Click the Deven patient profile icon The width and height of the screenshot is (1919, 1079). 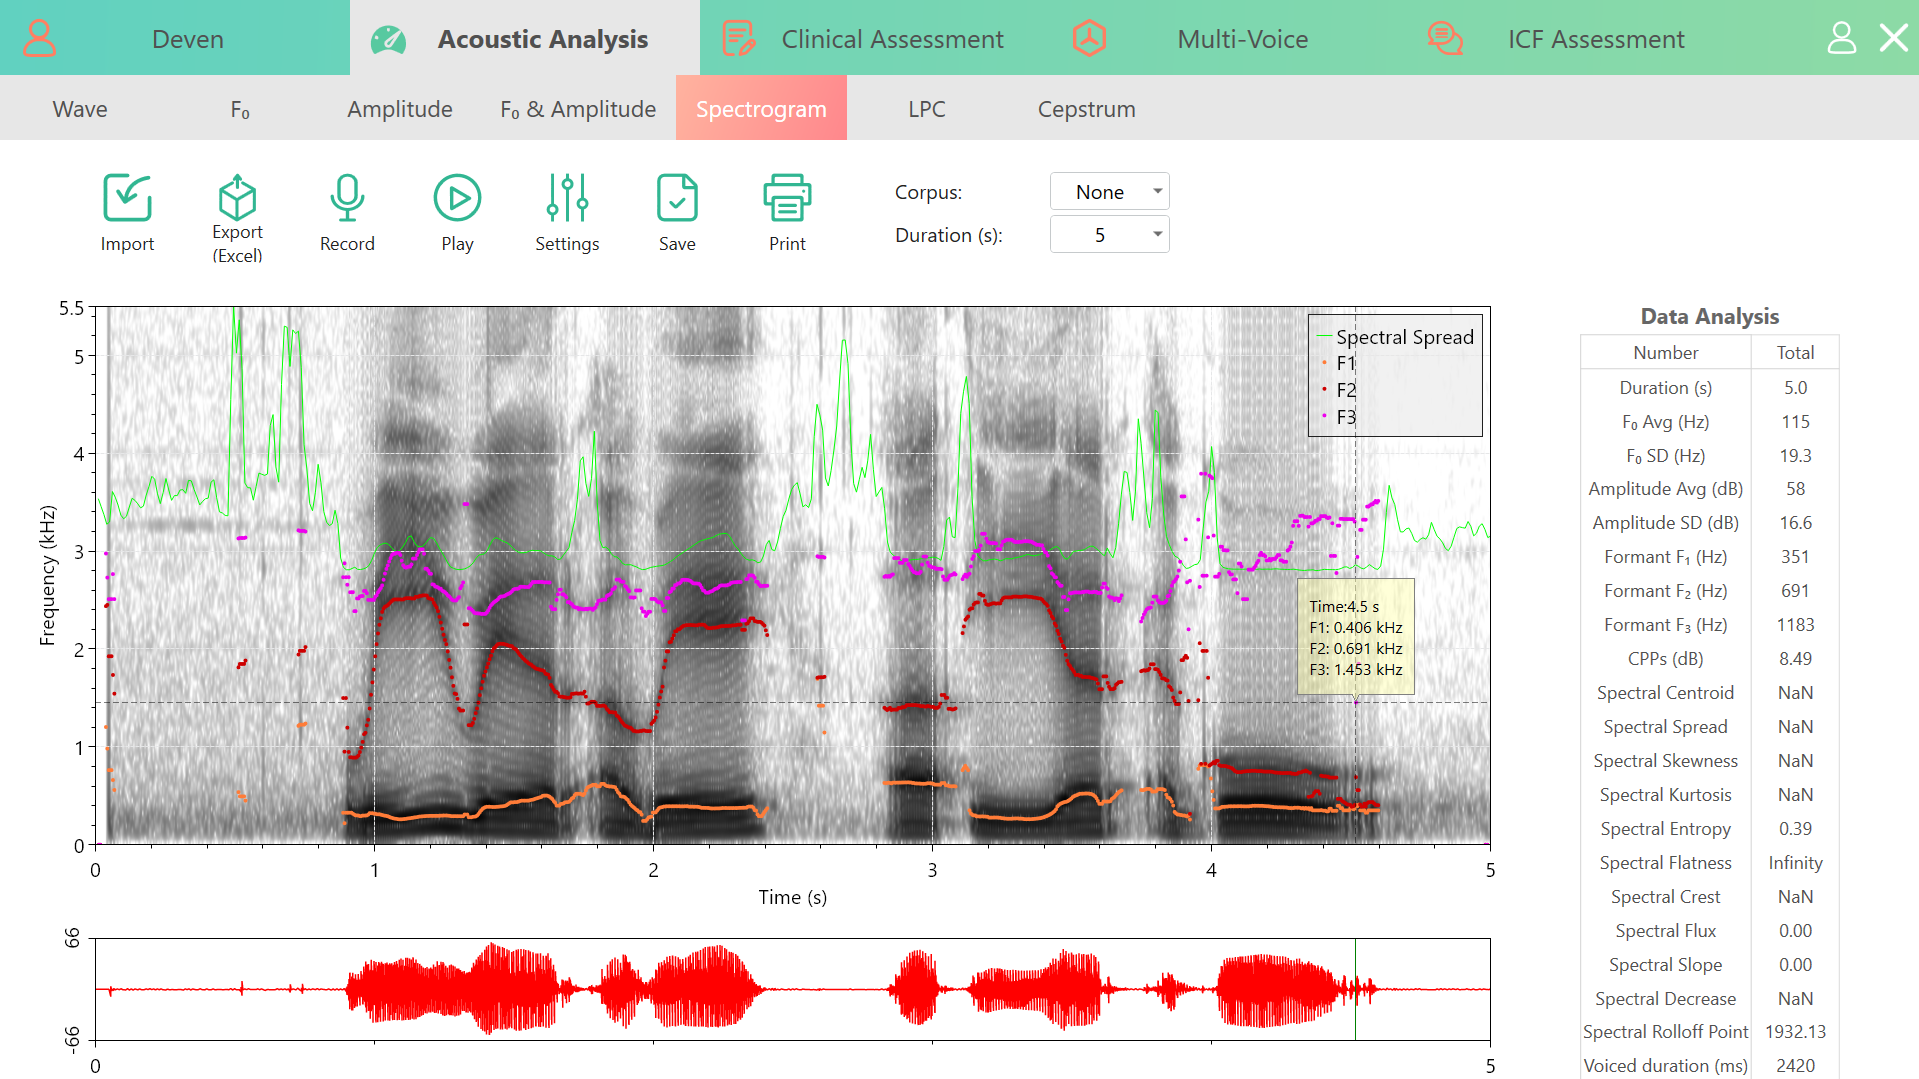pos(40,38)
